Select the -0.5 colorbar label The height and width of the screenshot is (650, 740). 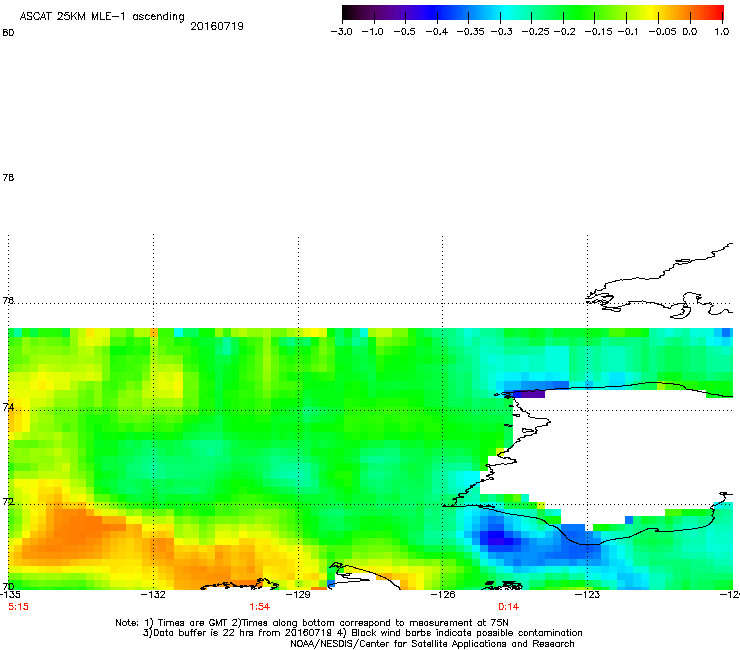coord(404,32)
